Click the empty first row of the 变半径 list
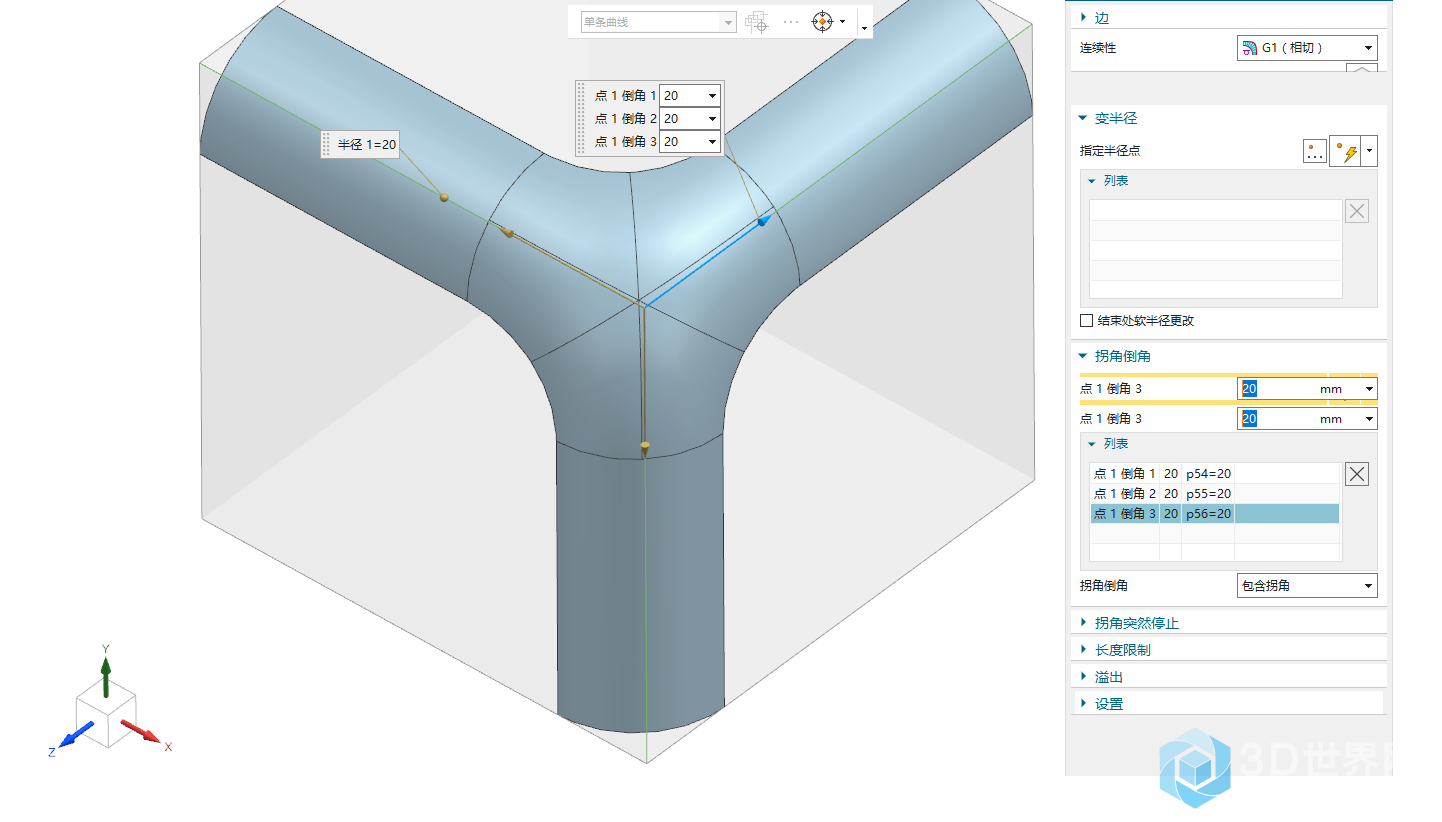Image resolution: width=1442 pixels, height=822 pixels. point(1215,210)
